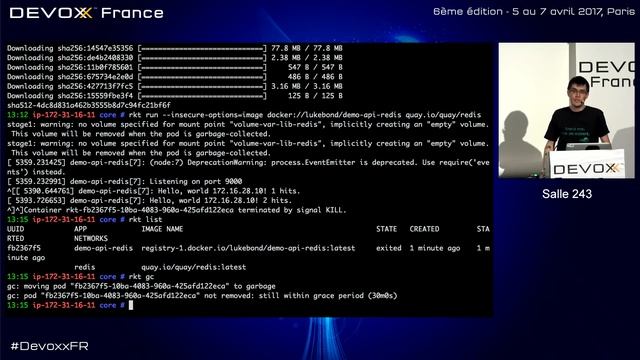The height and width of the screenshot is (360, 640).
Task: Click the download progress bar for sha256:14547e35356
Action: 202,48
